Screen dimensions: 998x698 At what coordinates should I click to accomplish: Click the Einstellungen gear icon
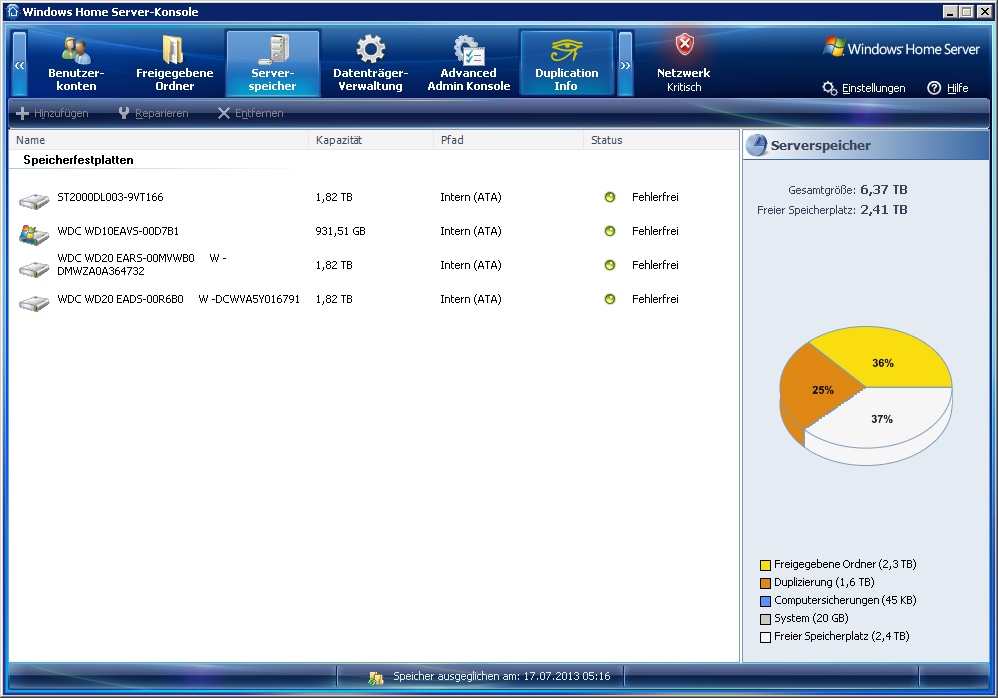829,88
